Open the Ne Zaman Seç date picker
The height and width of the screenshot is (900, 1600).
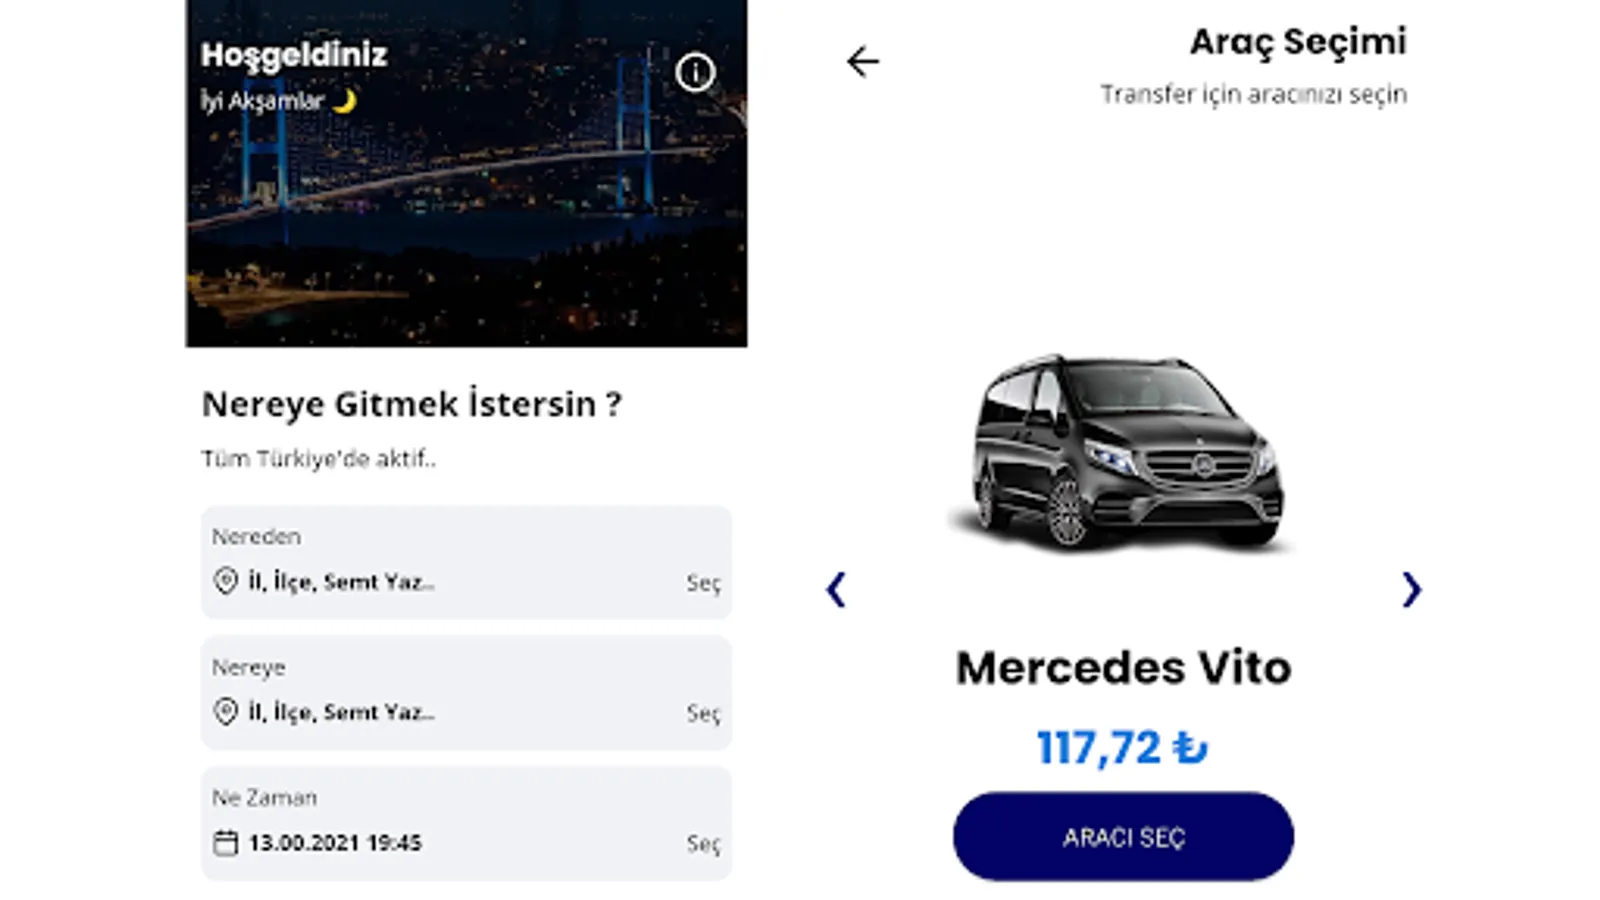[703, 844]
